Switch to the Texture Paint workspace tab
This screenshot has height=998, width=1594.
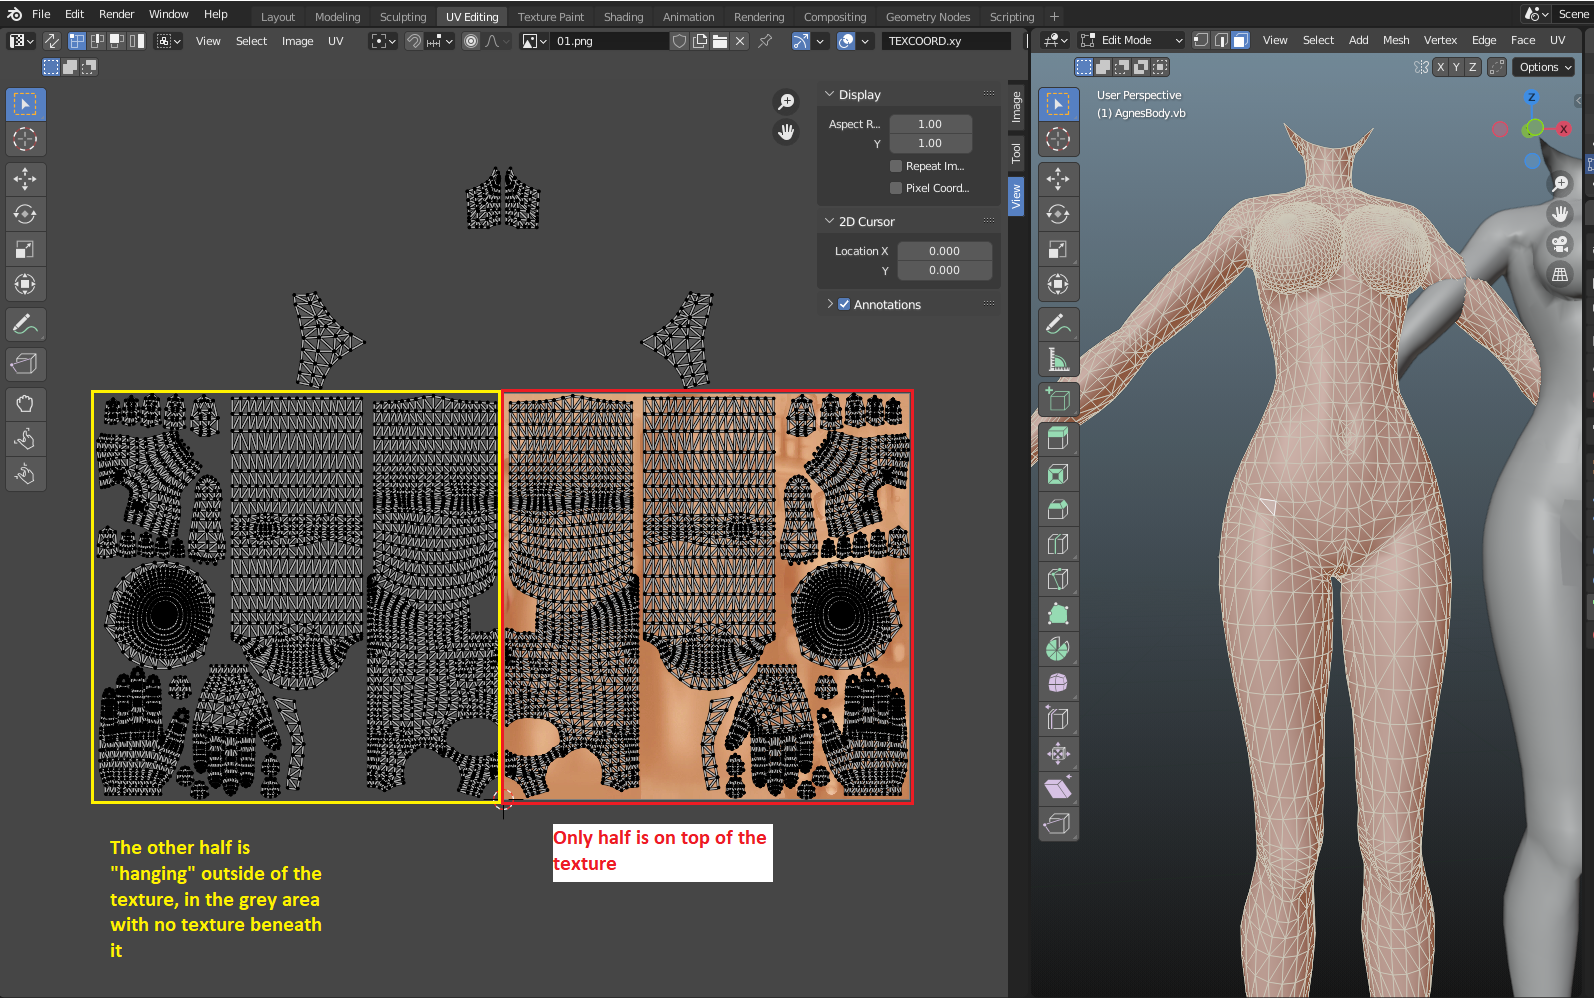(x=551, y=17)
